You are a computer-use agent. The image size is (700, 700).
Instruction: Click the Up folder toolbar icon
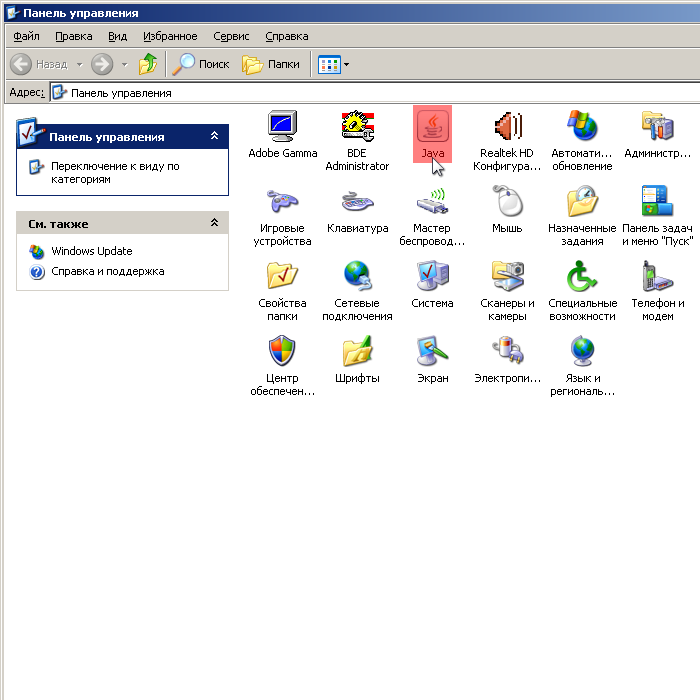(x=148, y=64)
